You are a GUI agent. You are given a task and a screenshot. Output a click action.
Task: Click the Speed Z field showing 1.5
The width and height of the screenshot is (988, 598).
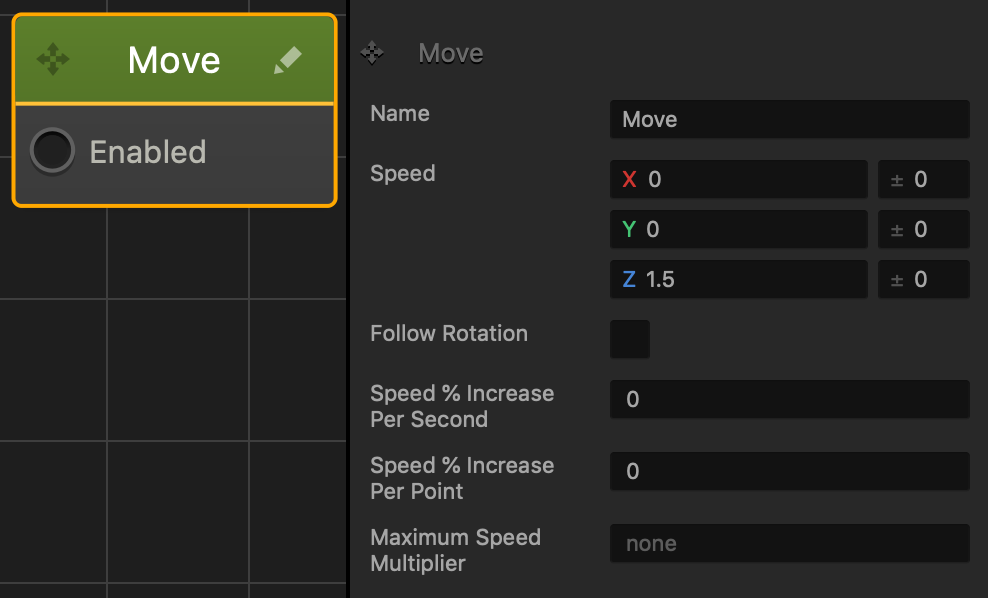coord(738,279)
